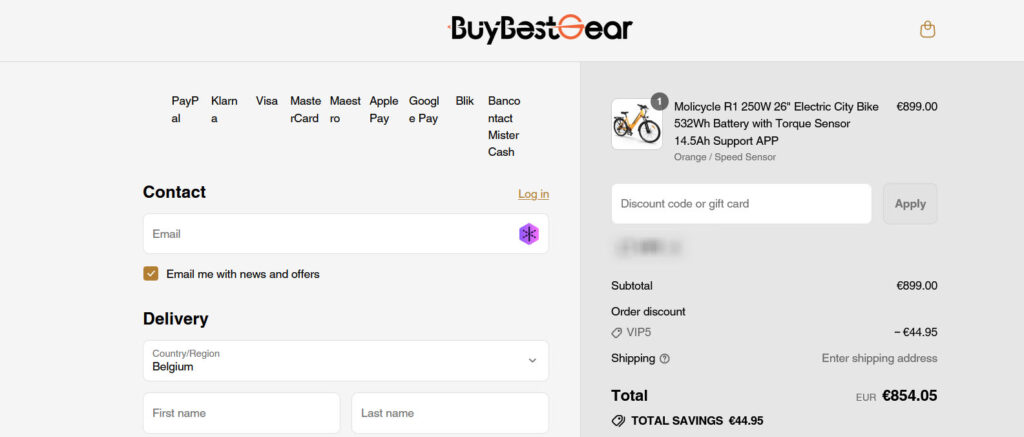Click the Bancontact Mister Cash icon
The width and height of the screenshot is (1024, 437).
(503, 126)
